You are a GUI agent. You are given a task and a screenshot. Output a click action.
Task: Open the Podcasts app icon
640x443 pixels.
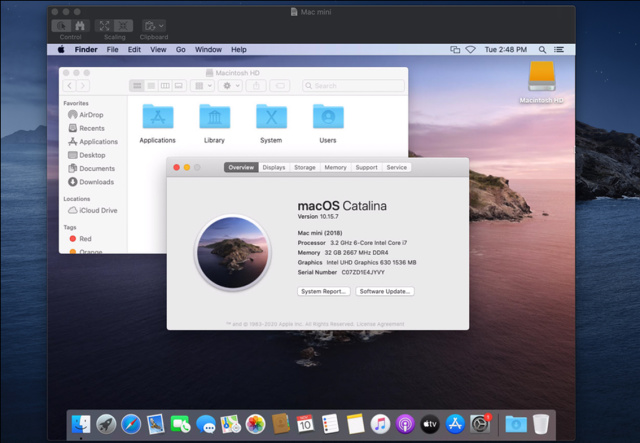point(405,424)
